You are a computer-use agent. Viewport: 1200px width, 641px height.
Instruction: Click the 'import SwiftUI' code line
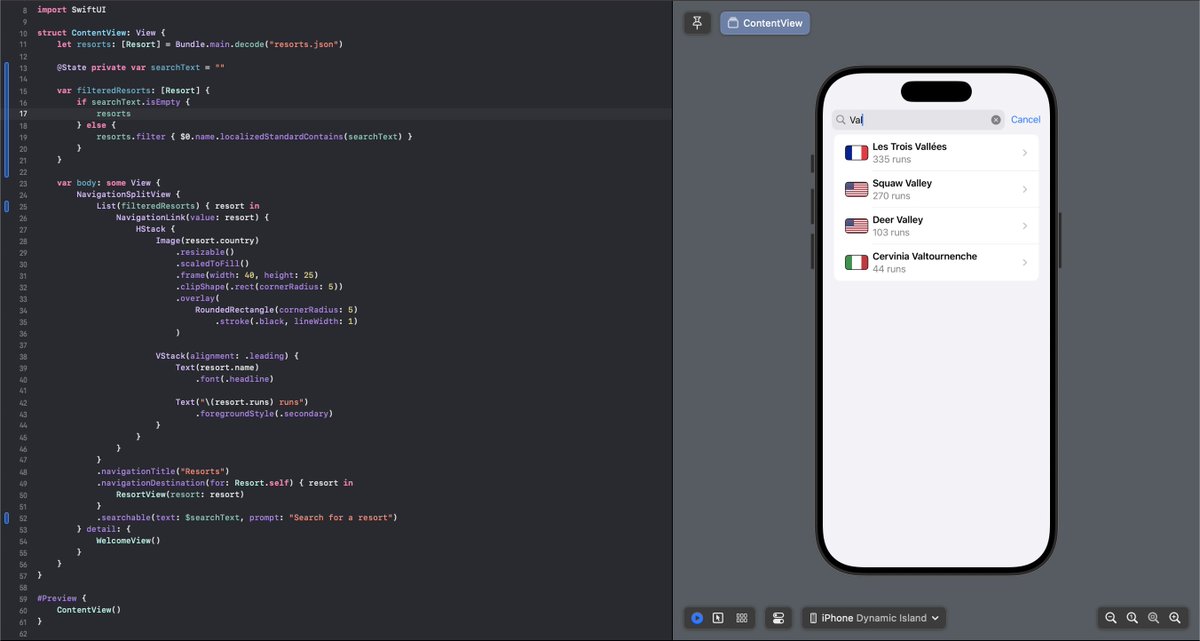pyautogui.click(x=73, y=9)
